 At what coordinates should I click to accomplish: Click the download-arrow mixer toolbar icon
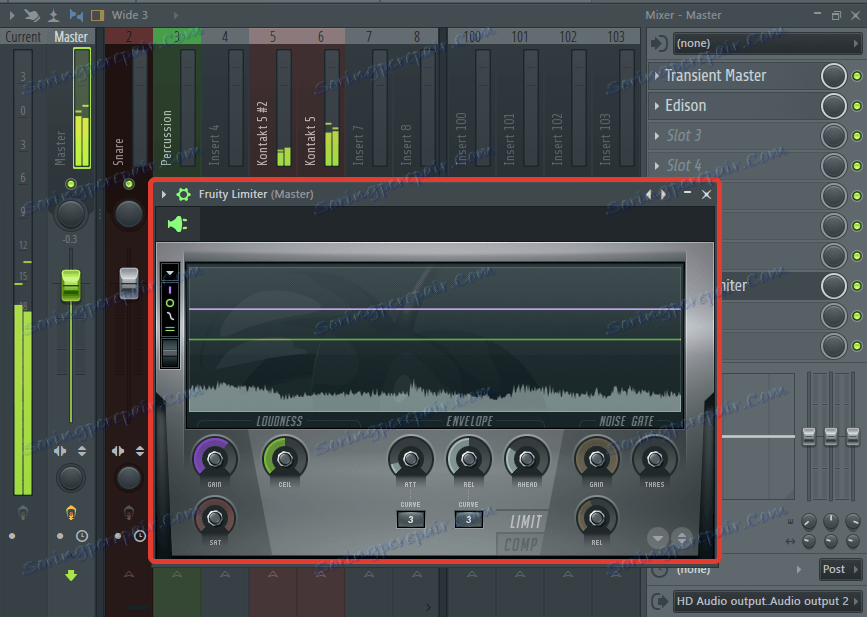point(53,15)
